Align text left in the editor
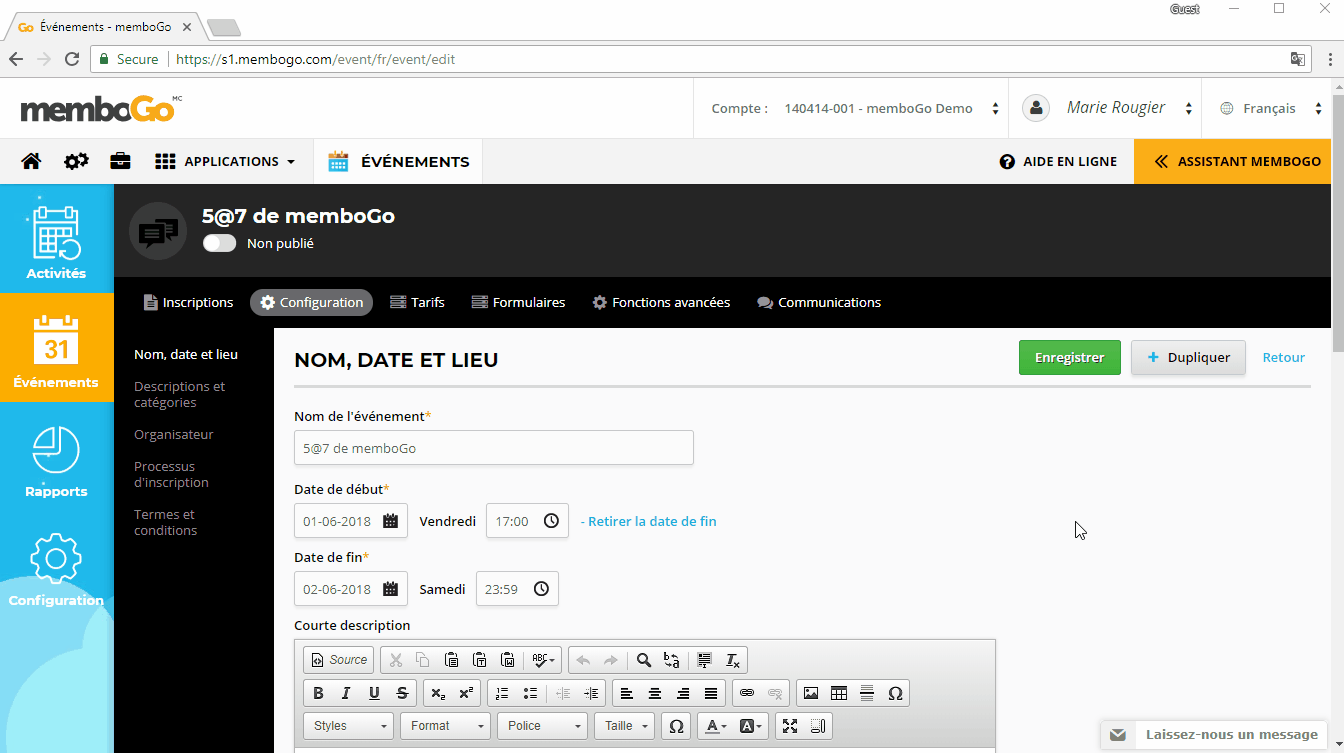The width and height of the screenshot is (1344, 753). coord(627,693)
